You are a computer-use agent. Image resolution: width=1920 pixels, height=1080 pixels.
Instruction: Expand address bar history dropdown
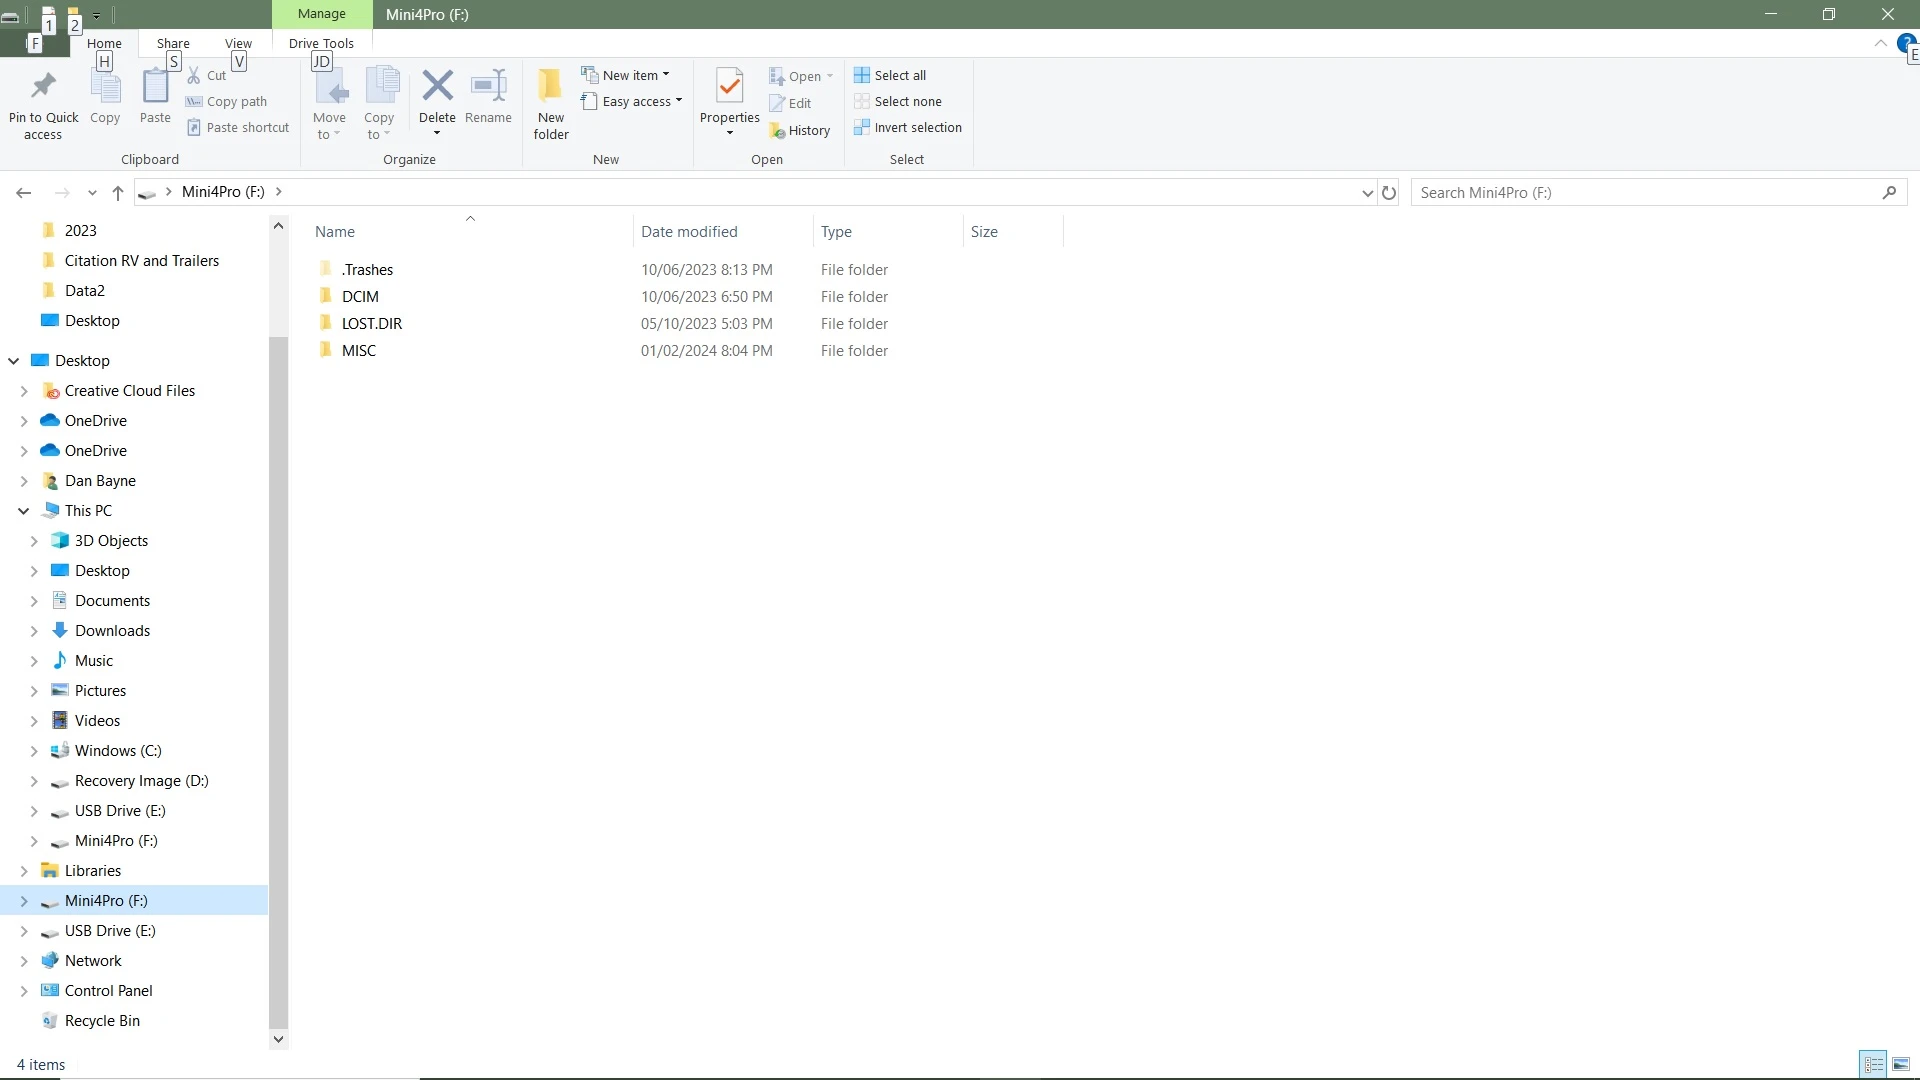click(x=1368, y=193)
